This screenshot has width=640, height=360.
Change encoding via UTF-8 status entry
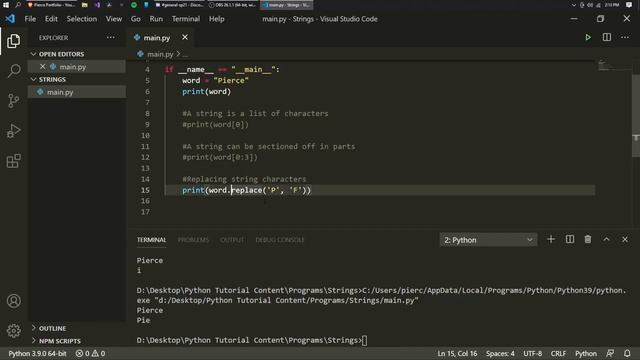533,353
